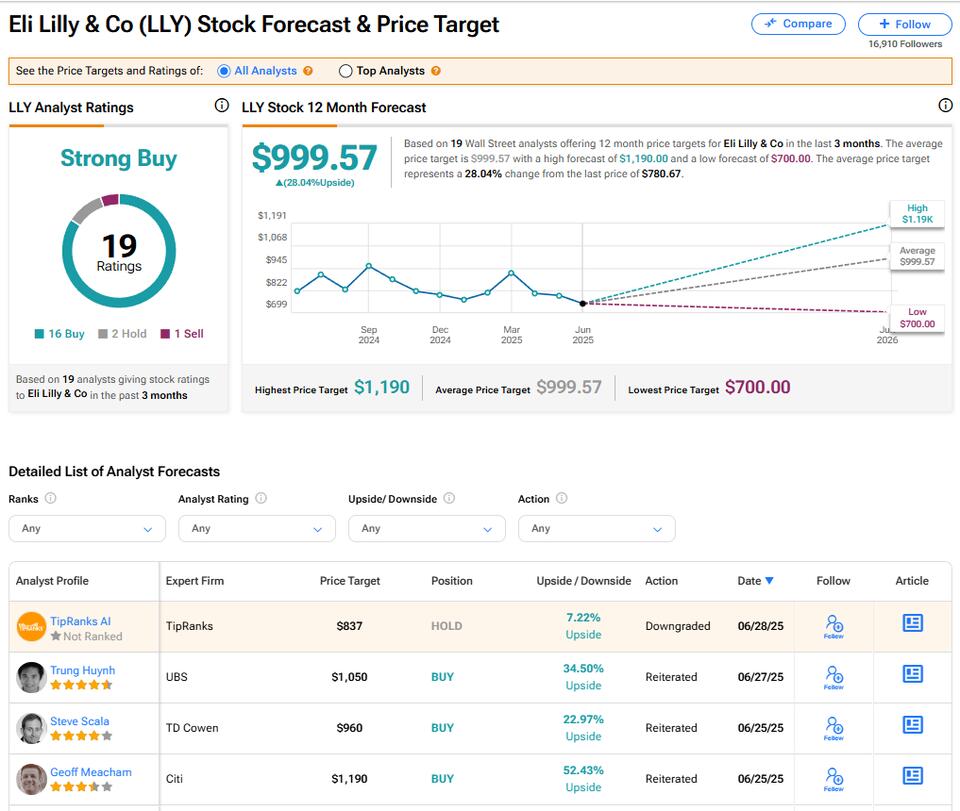
Task: Click the Low $700.00 forecast label on chart
Action: click(917, 318)
